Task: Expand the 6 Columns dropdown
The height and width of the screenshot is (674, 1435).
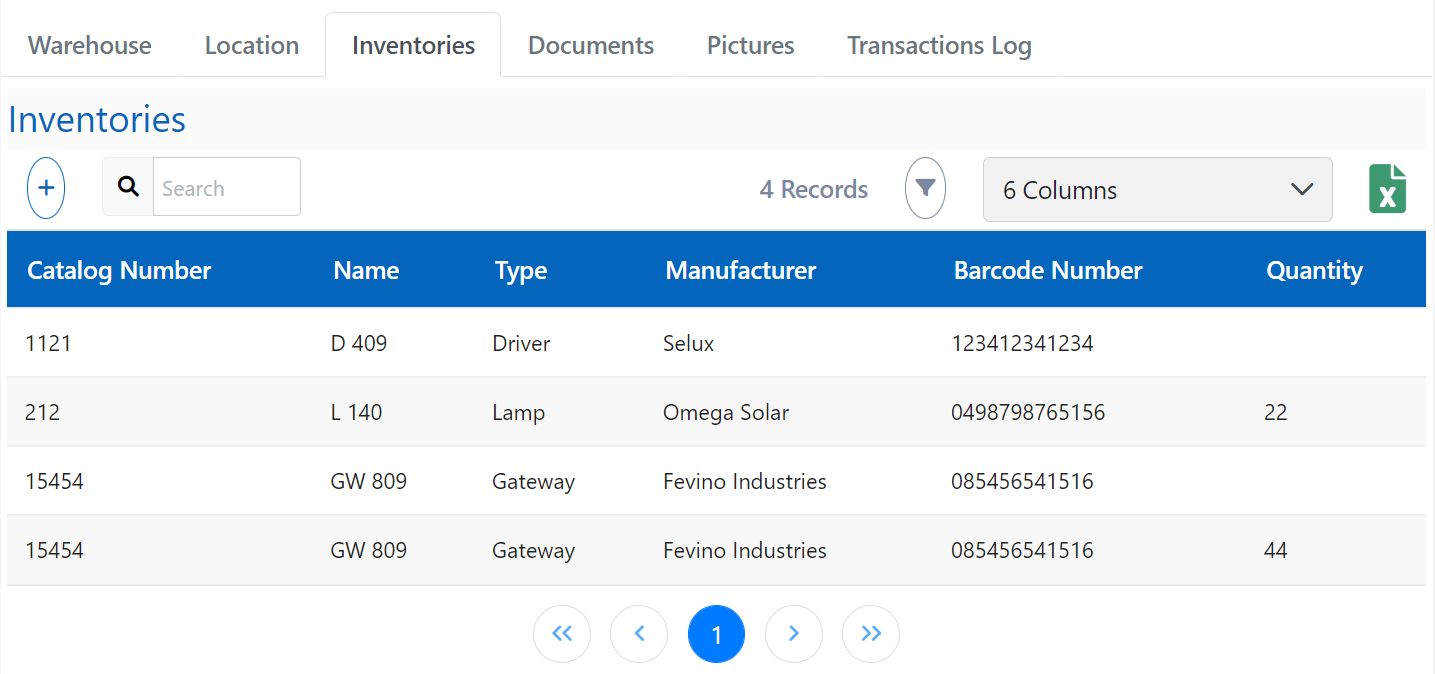Action: tap(1157, 190)
